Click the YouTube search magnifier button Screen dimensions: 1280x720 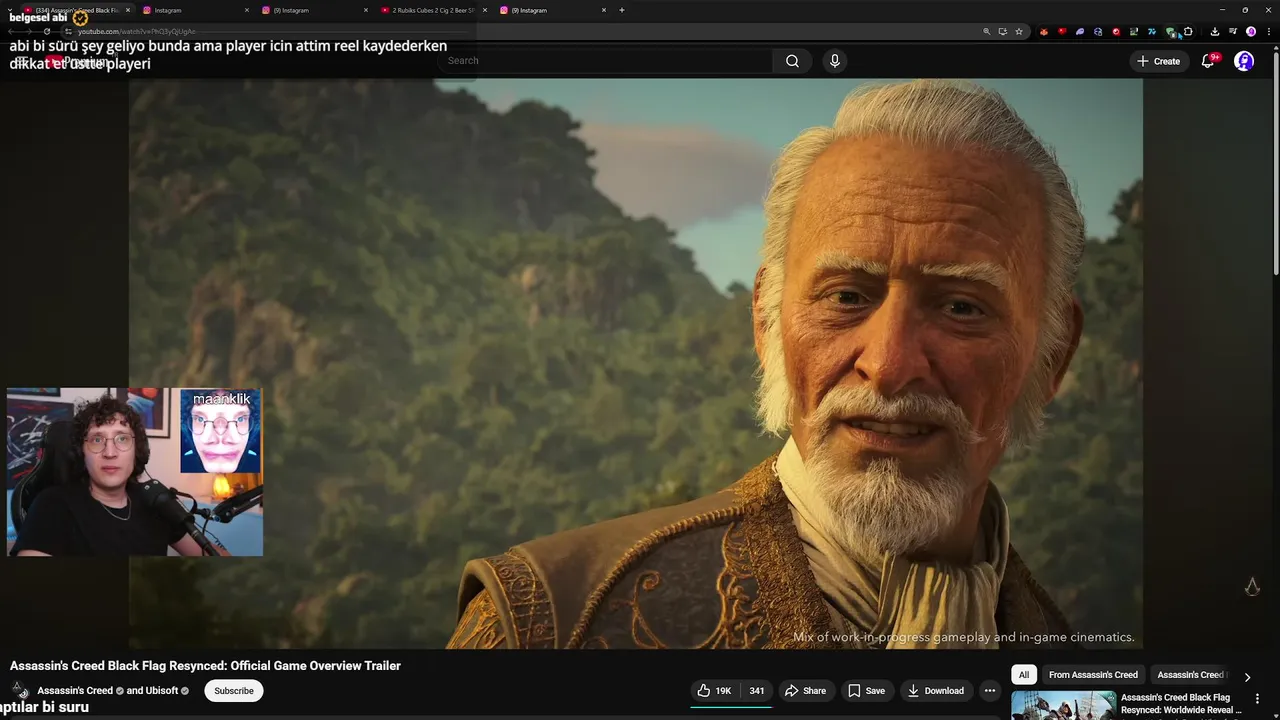(x=792, y=61)
